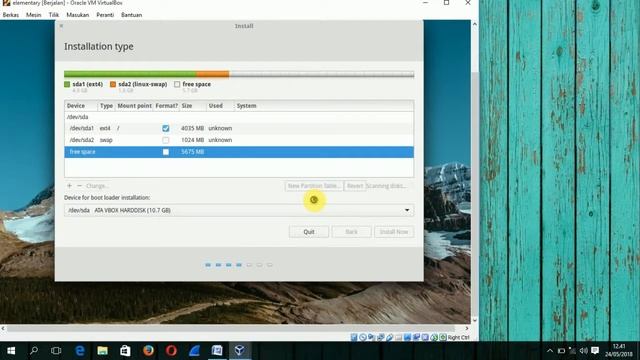
Task: Click the shared folders indicator in VirtualBox status bar
Action: 398,337
